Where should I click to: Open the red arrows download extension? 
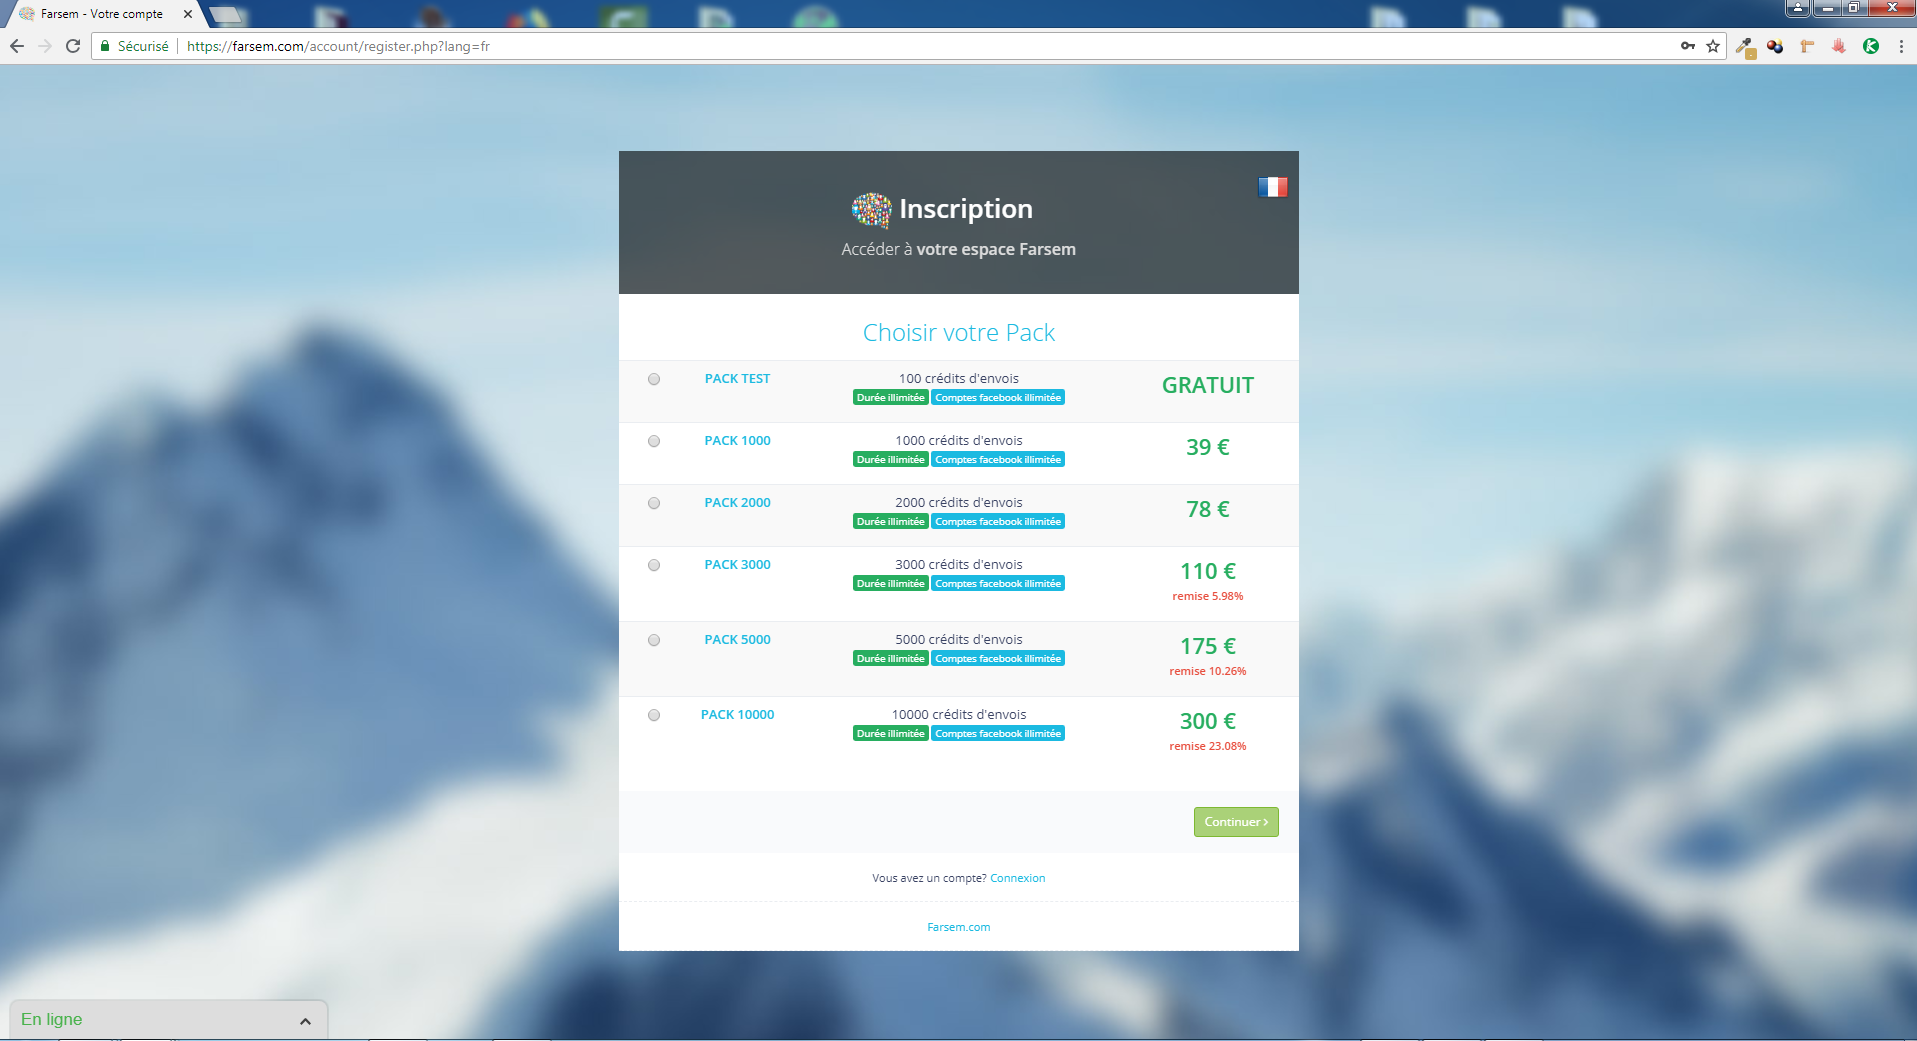pyautogui.click(x=1839, y=46)
